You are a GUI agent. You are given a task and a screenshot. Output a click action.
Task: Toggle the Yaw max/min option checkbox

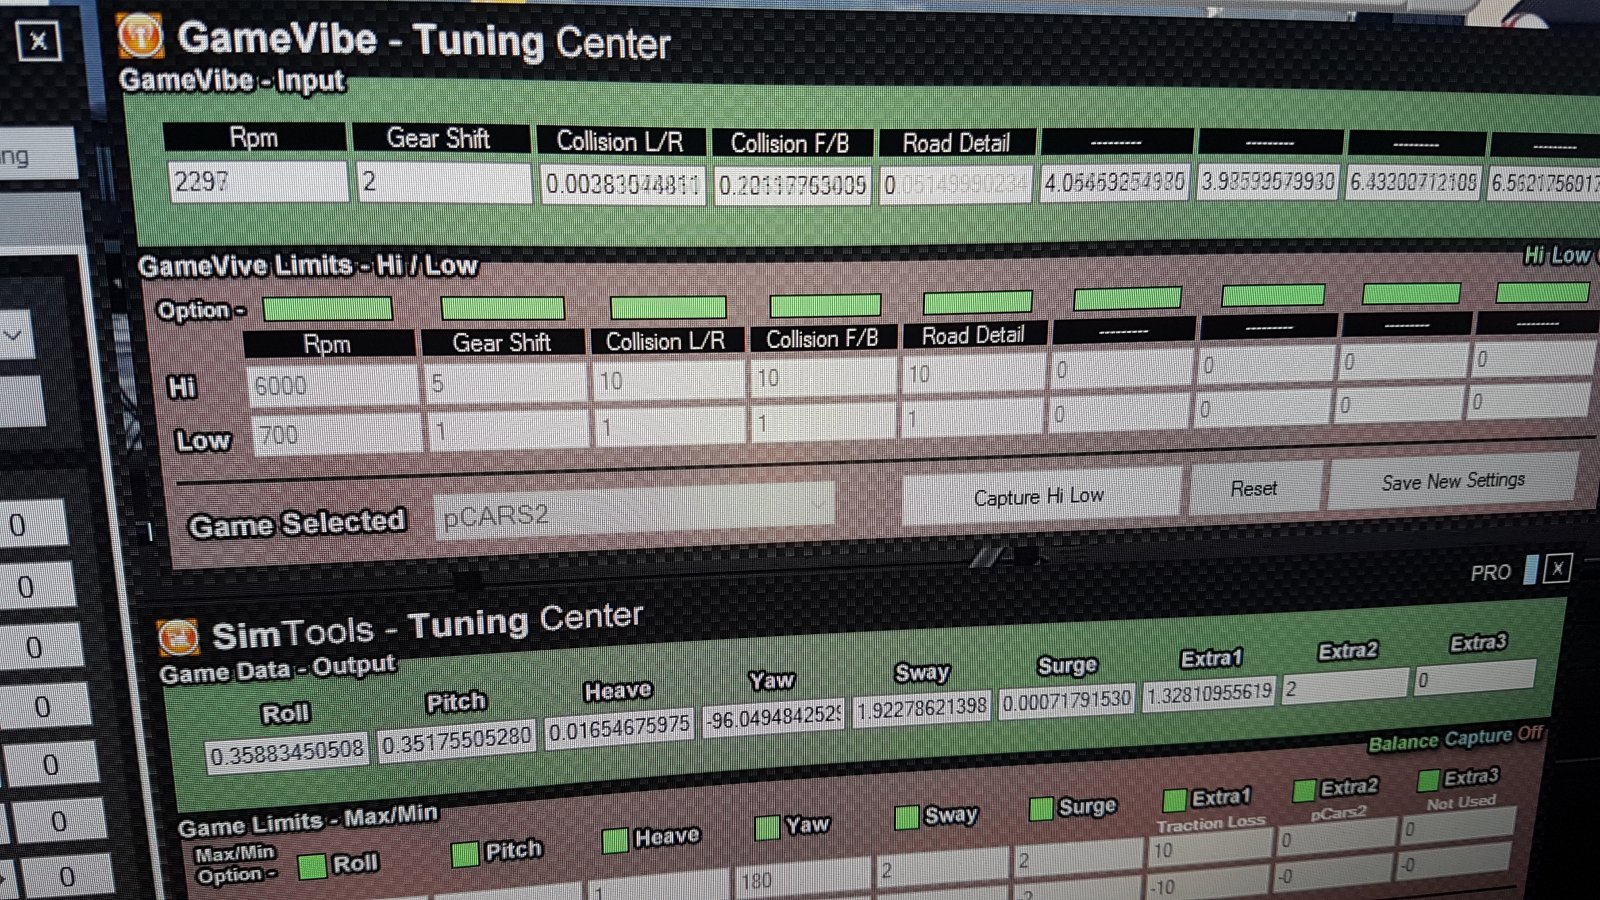point(767,827)
